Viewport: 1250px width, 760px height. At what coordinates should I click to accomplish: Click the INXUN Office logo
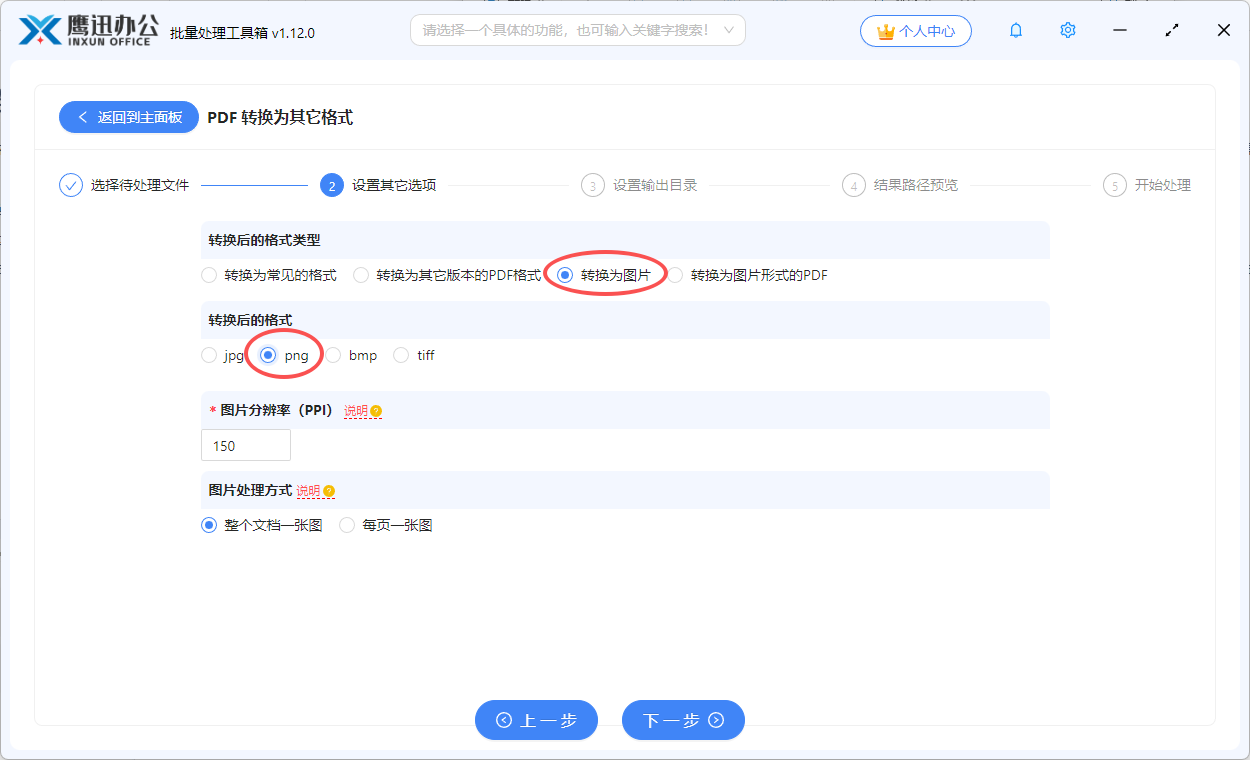(89, 31)
